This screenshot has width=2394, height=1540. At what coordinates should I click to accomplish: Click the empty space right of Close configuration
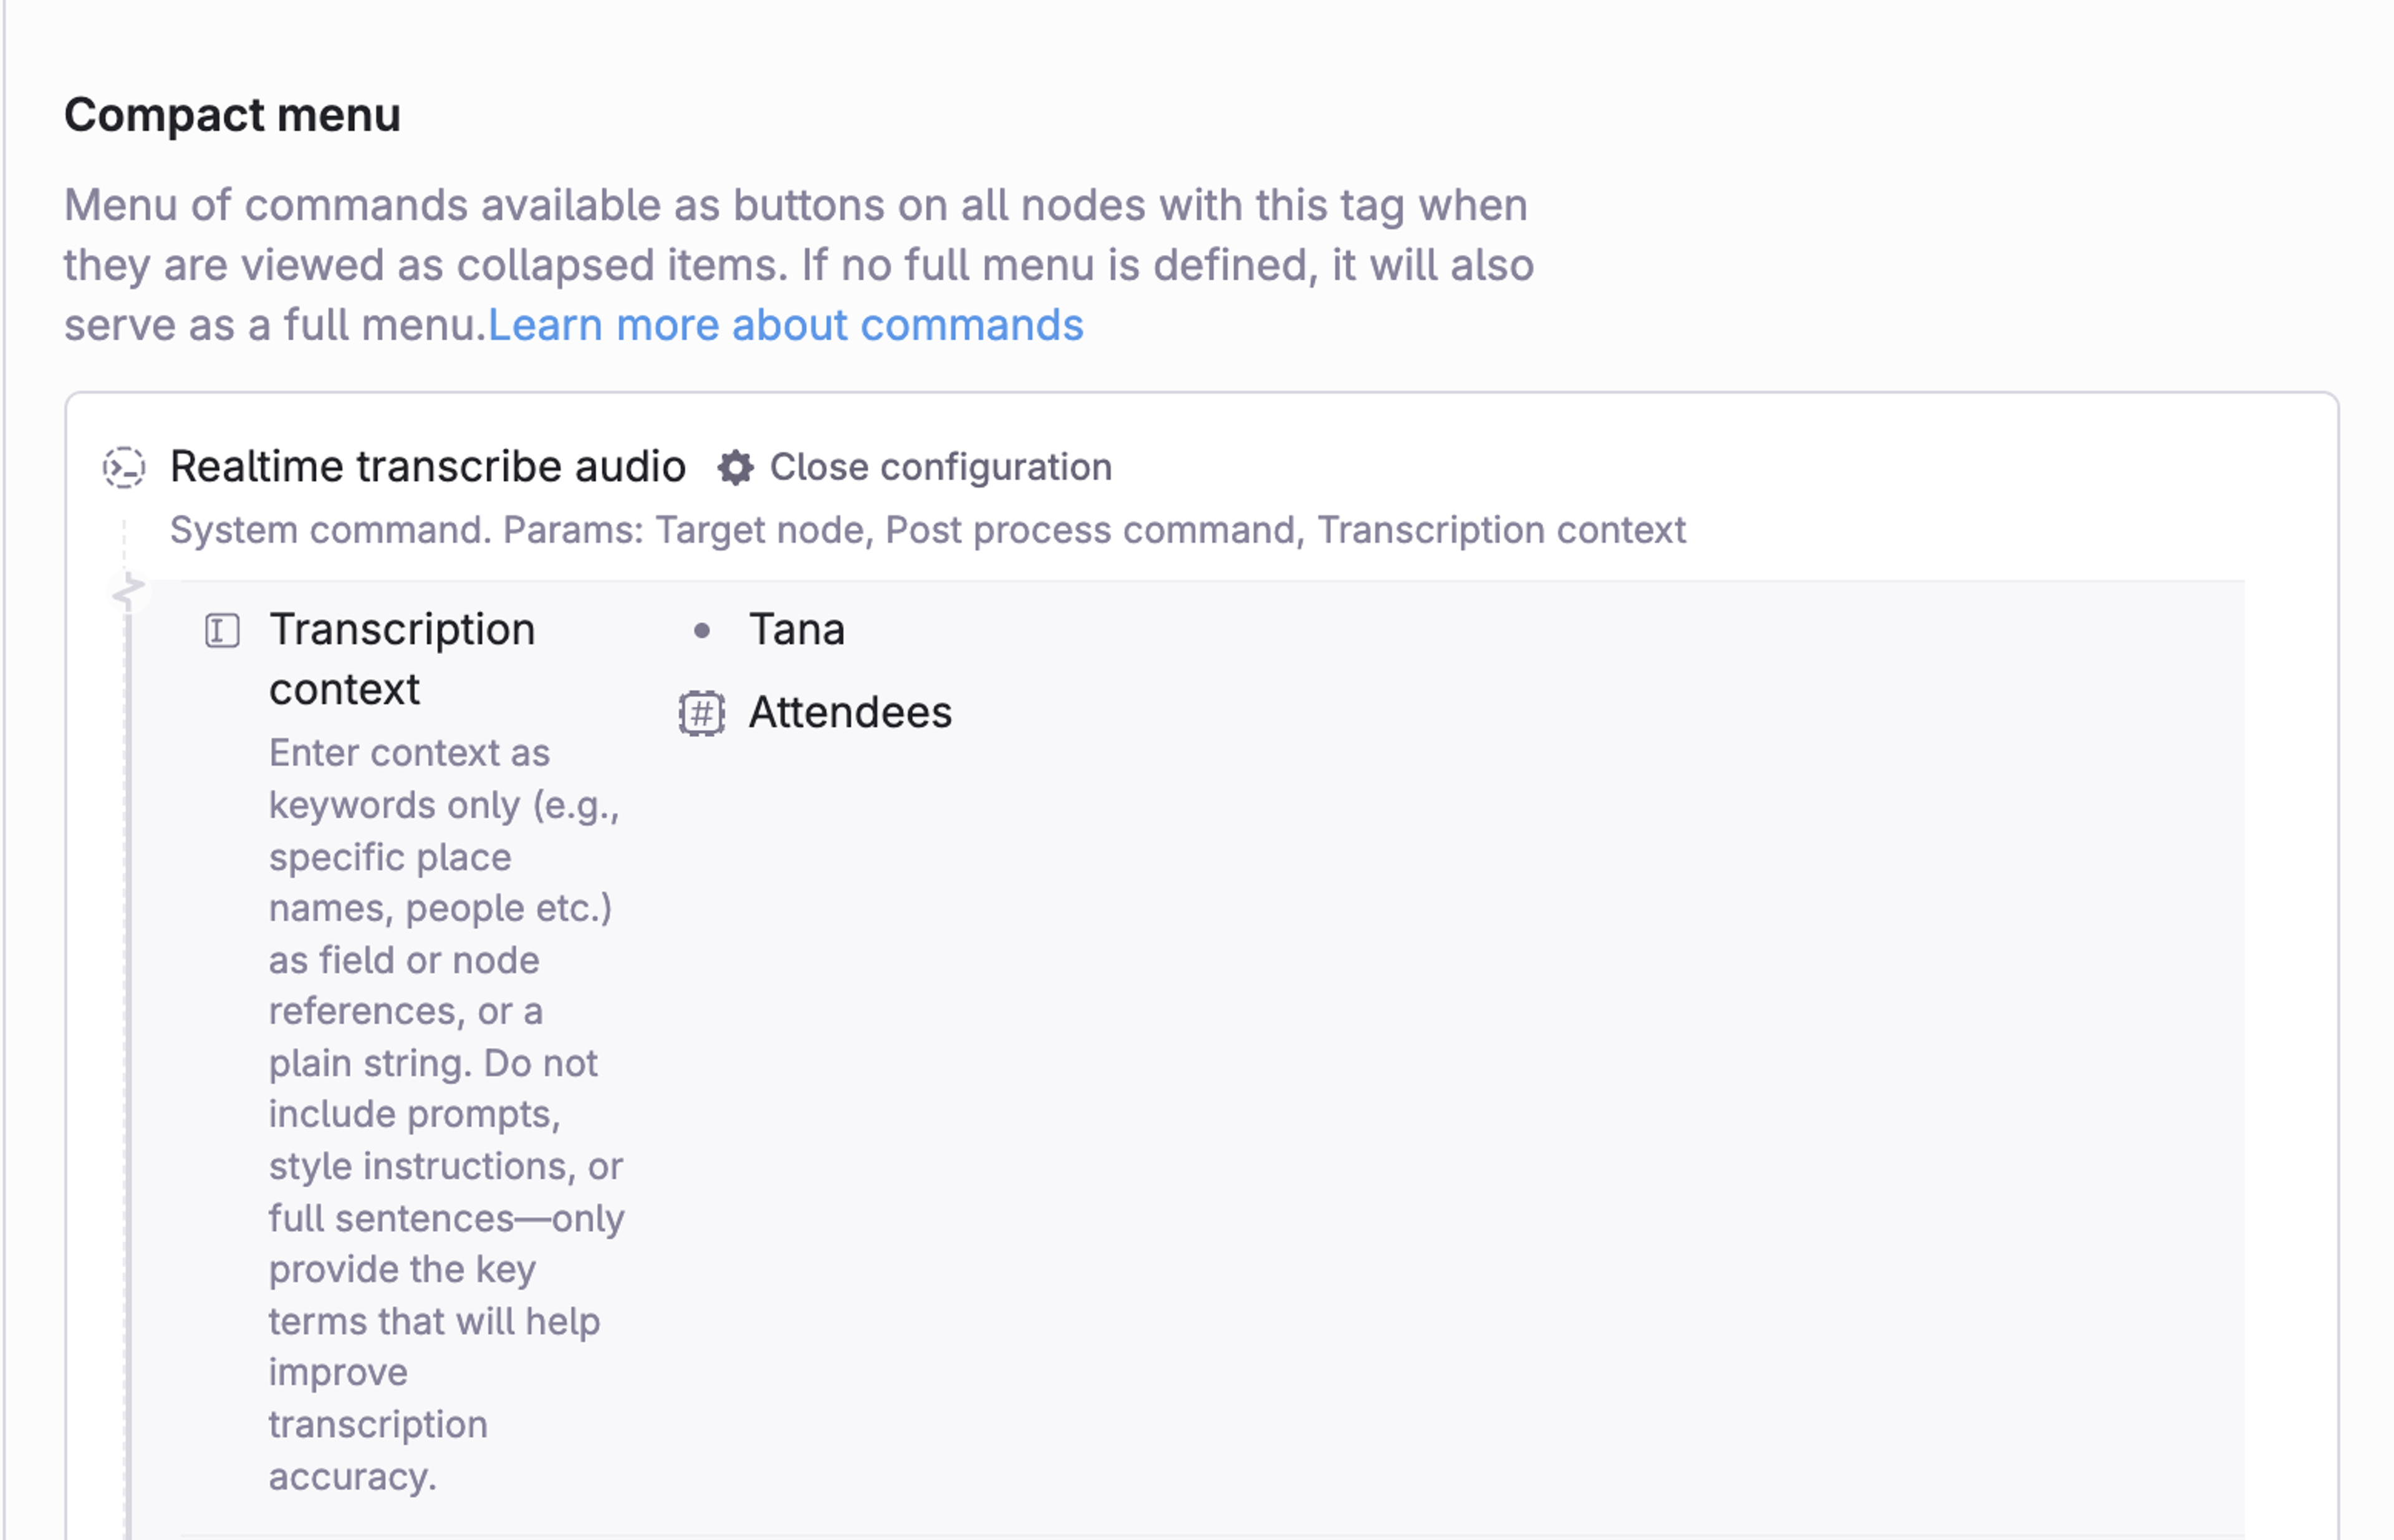pyautogui.click(x=1700, y=467)
